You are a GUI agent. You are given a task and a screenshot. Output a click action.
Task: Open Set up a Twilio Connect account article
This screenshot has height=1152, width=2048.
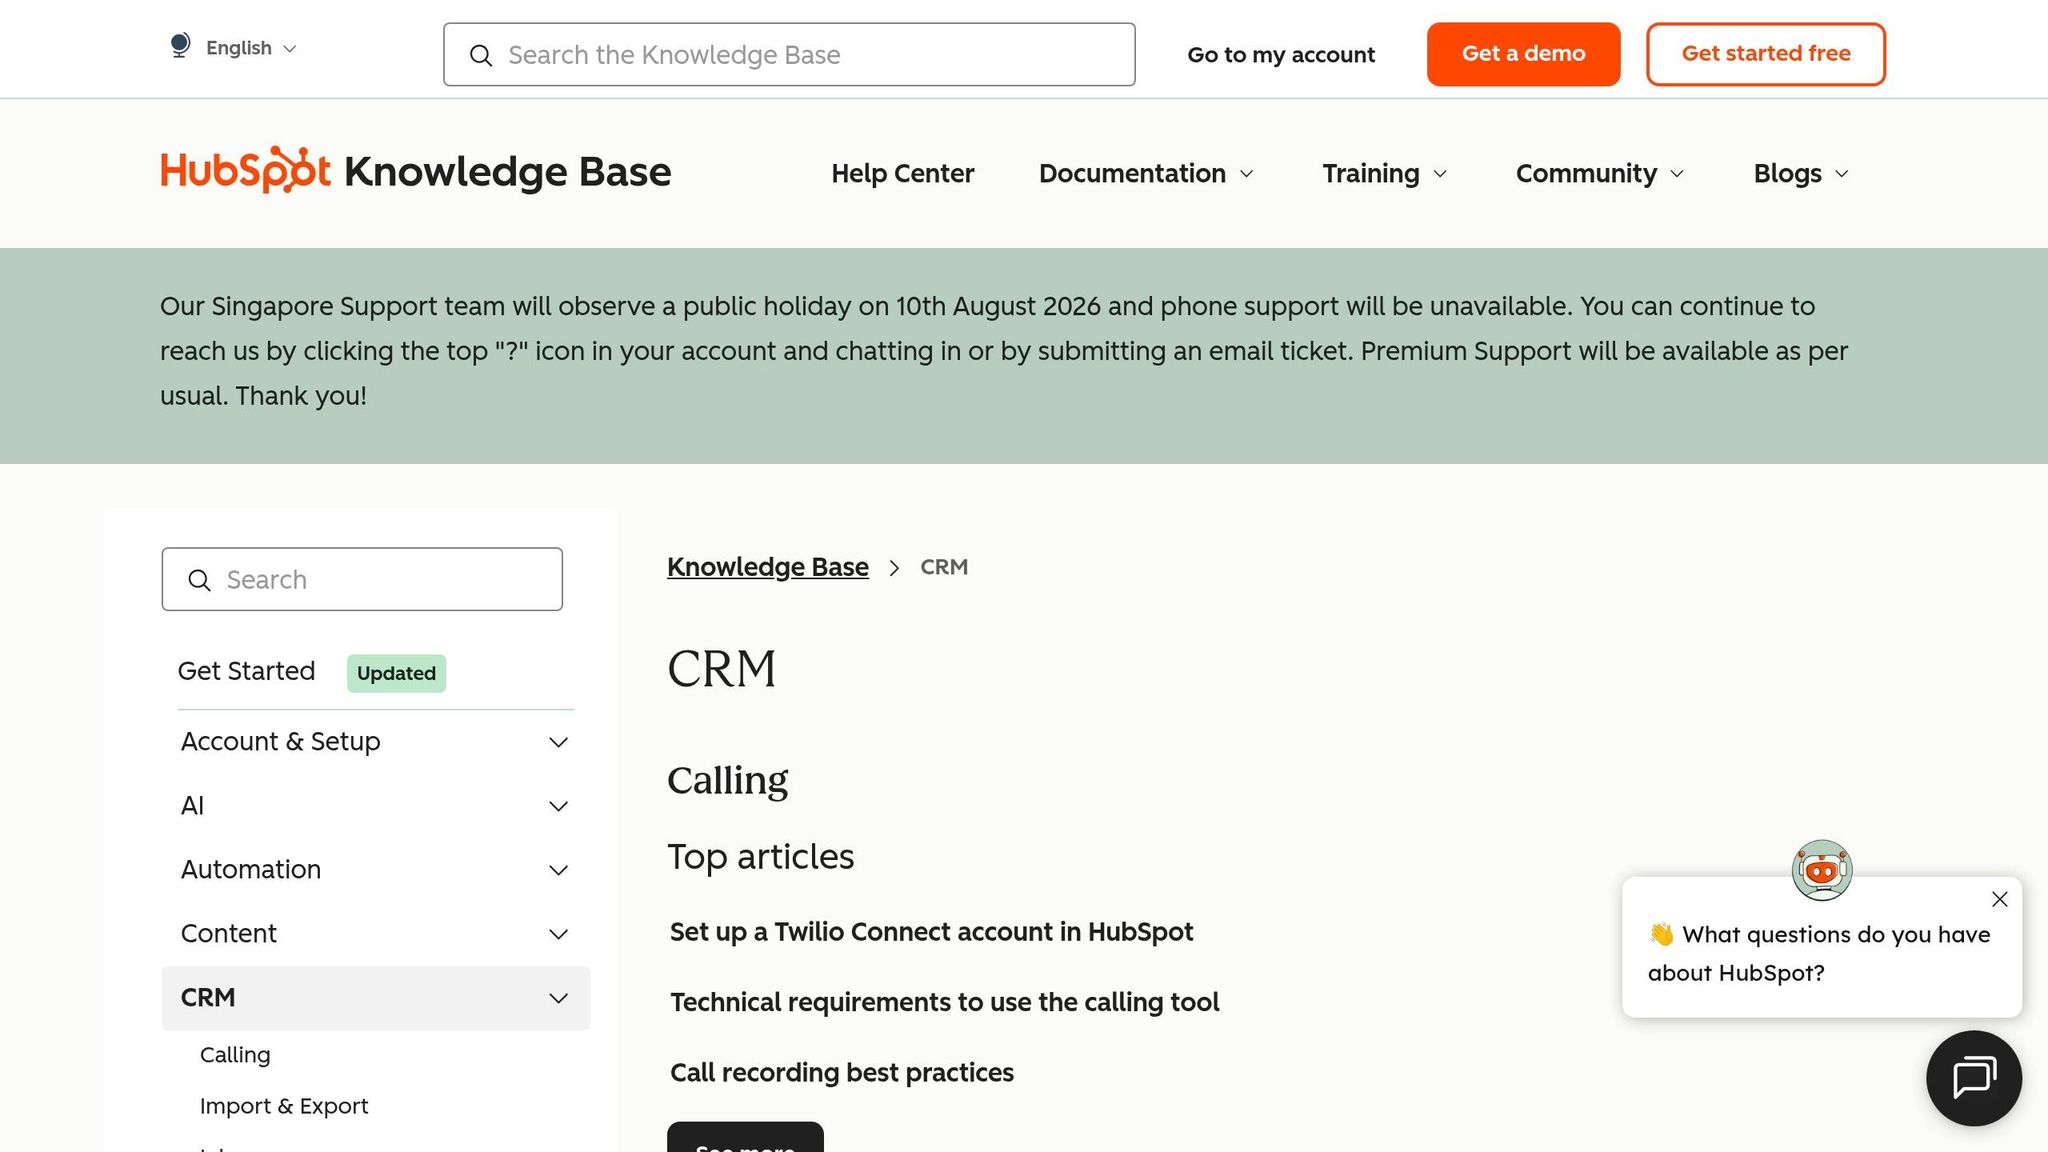931,932
